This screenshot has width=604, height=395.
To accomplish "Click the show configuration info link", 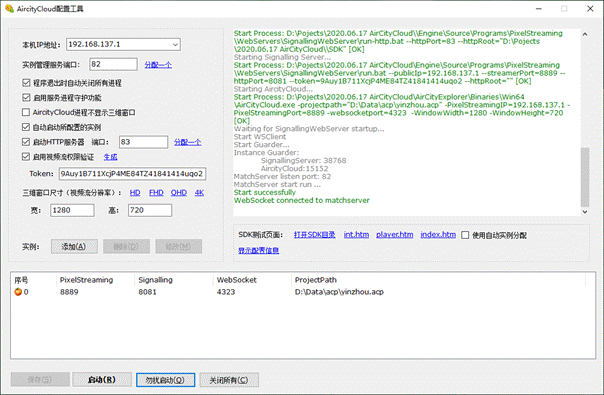I will pos(258,251).
